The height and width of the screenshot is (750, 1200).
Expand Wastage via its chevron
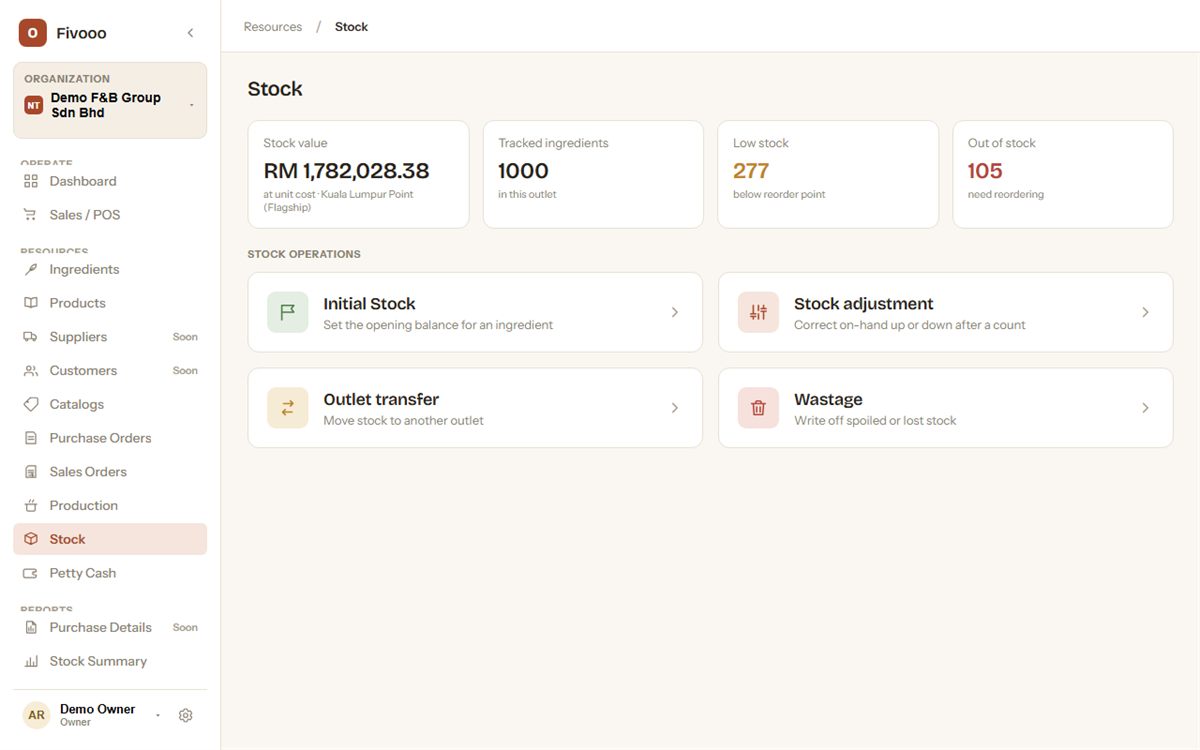tap(1145, 408)
